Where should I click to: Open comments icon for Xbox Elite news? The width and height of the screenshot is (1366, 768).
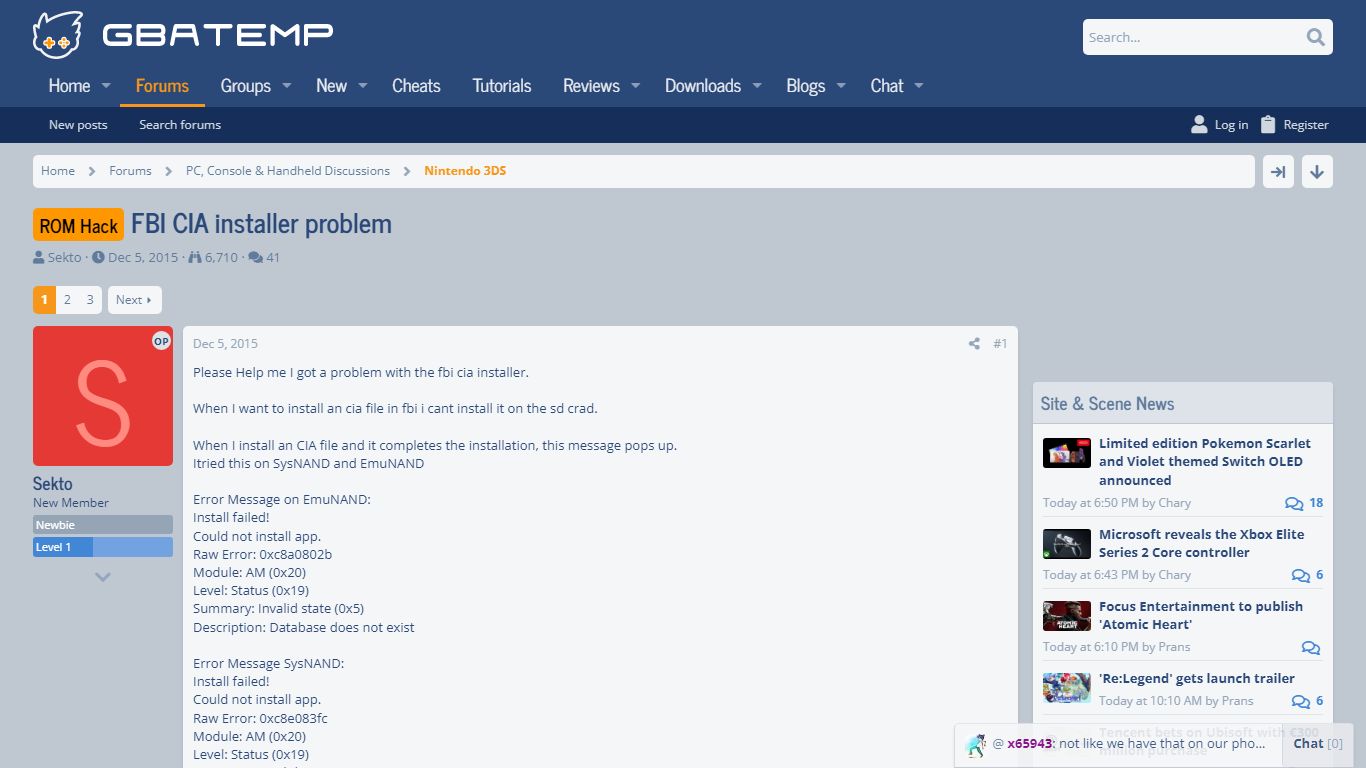point(1300,575)
